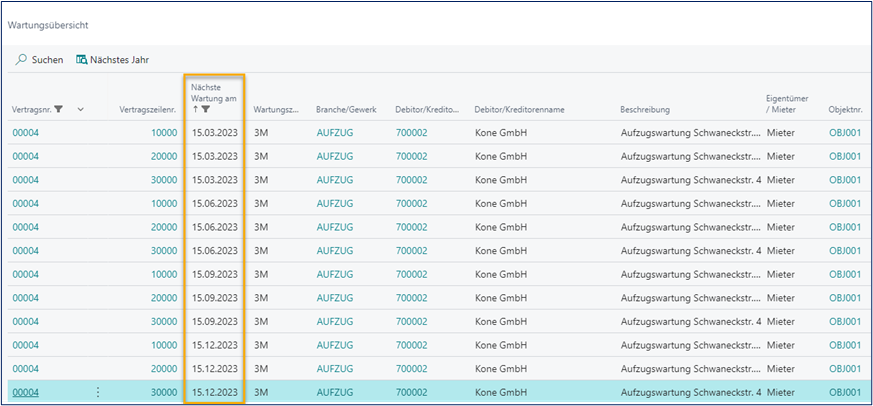This screenshot has width=873, height=406.
Task: Open contract 00004 on line 30000 dated 15.06.2023
Action: pyautogui.click(x=26, y=251)
